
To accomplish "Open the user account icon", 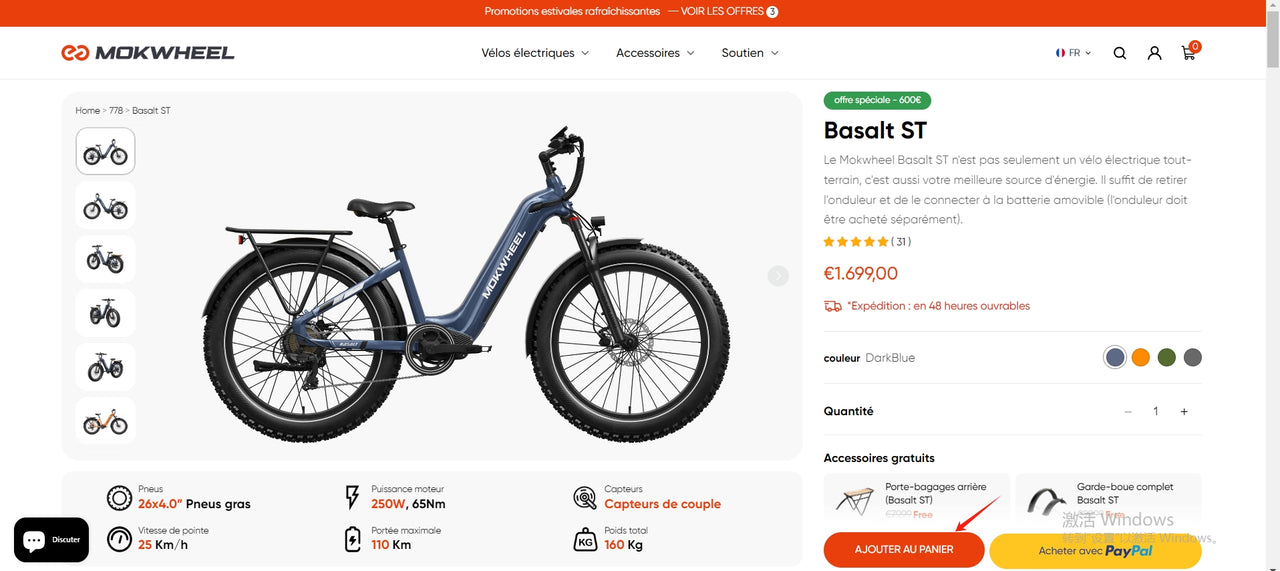I will tap(1154, 53).
